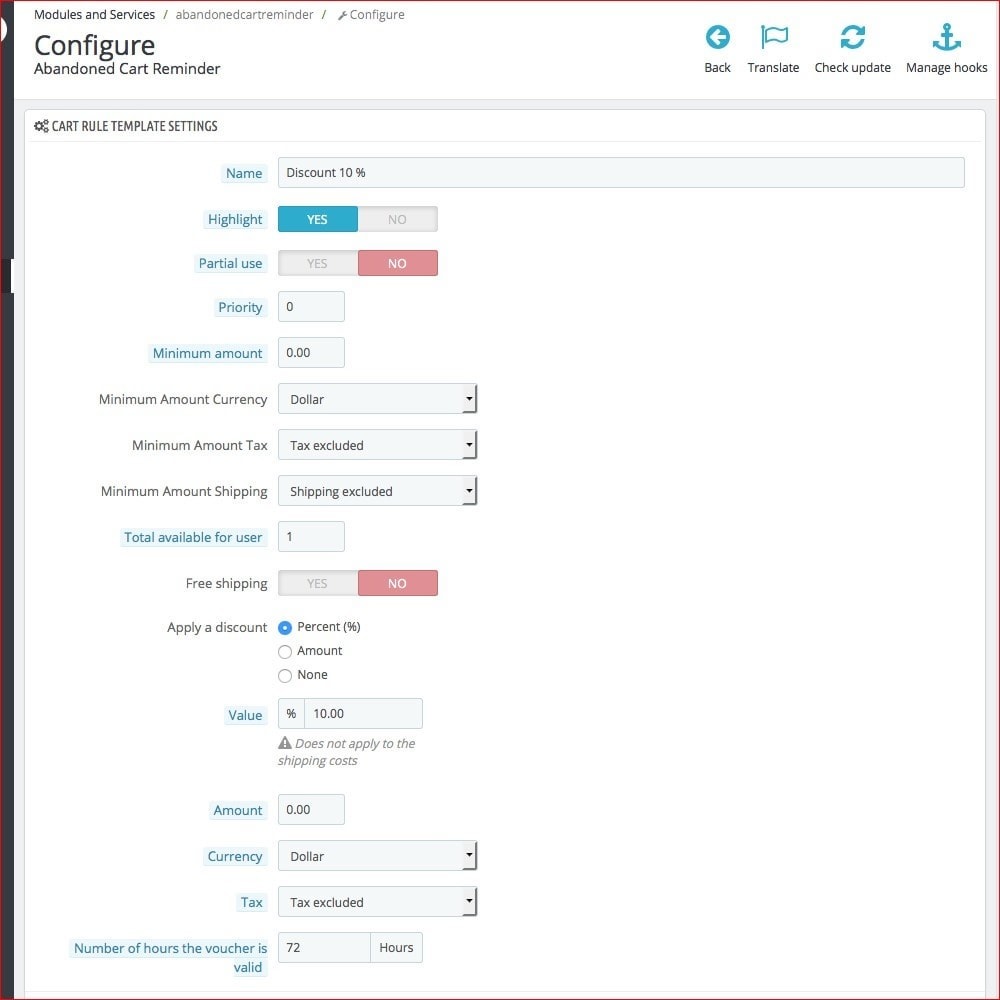The width and height of the screenshot is (1000, 1000).
Task: Set Partial use to YES
Action: [318, 263]
